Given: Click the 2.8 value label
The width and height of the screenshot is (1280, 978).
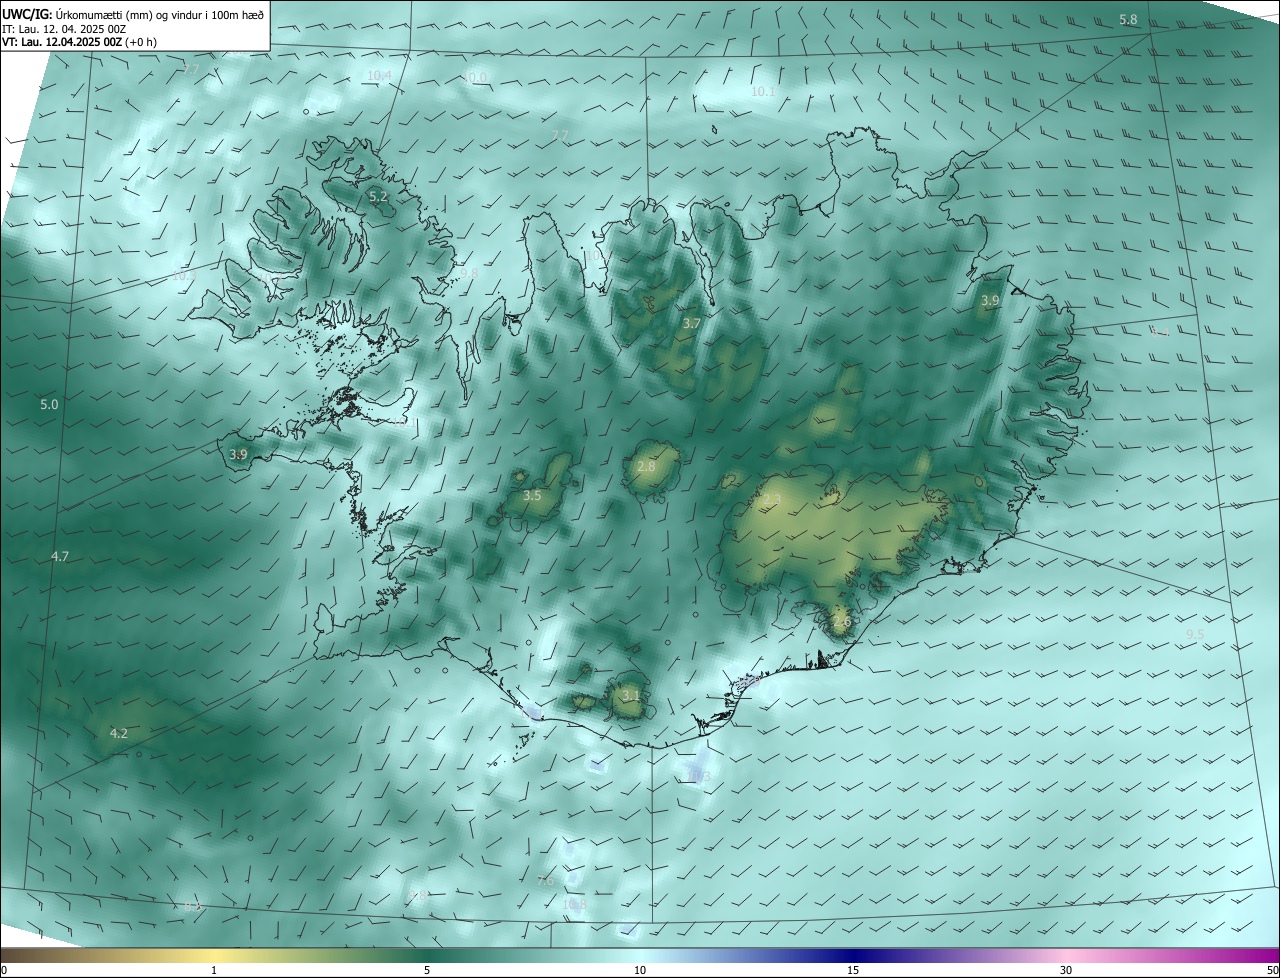Looking at the screenshot, I should (646, 467).
